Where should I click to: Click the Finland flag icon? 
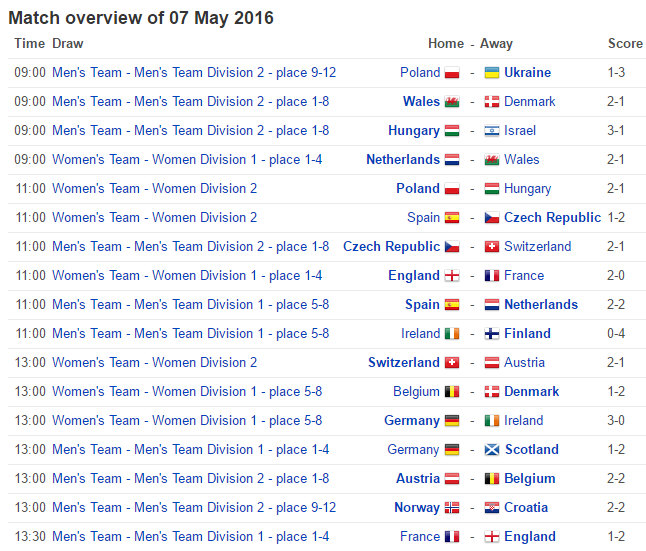pyautogui.click(x=492, y=334)
